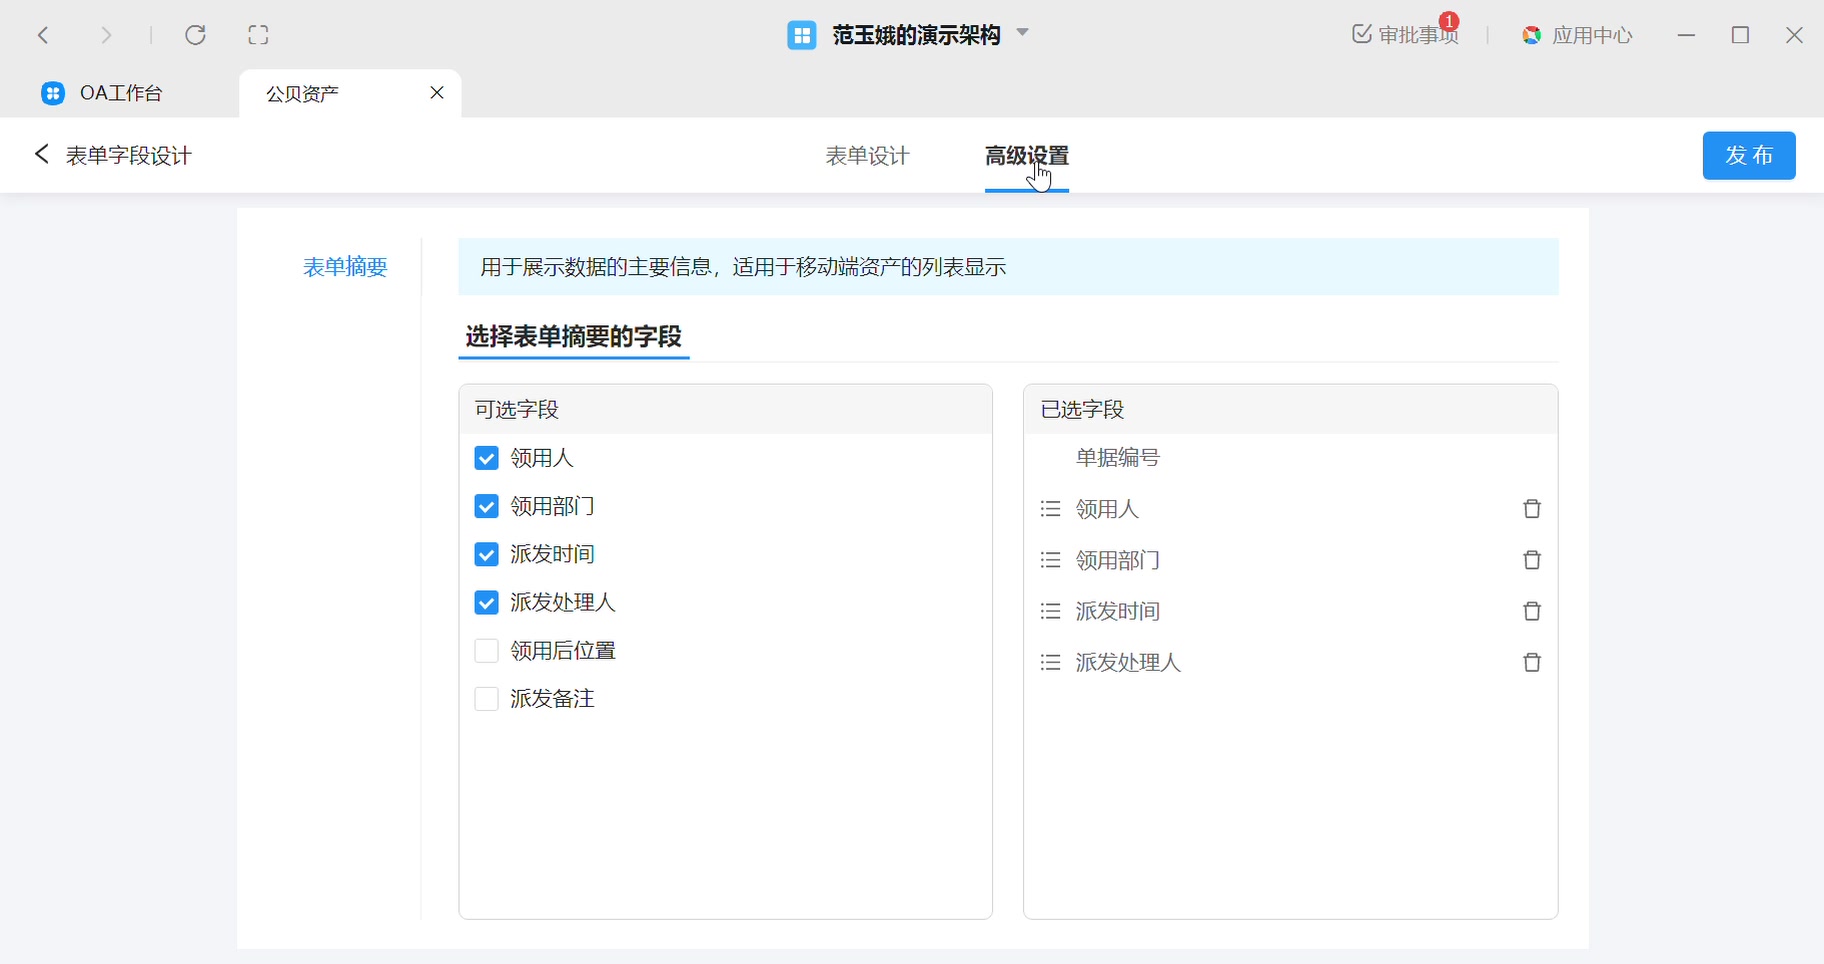Screen dimensions: 1824x964
Task: Click the 已选字段 panel header
Action: (x=1291, y=409)
